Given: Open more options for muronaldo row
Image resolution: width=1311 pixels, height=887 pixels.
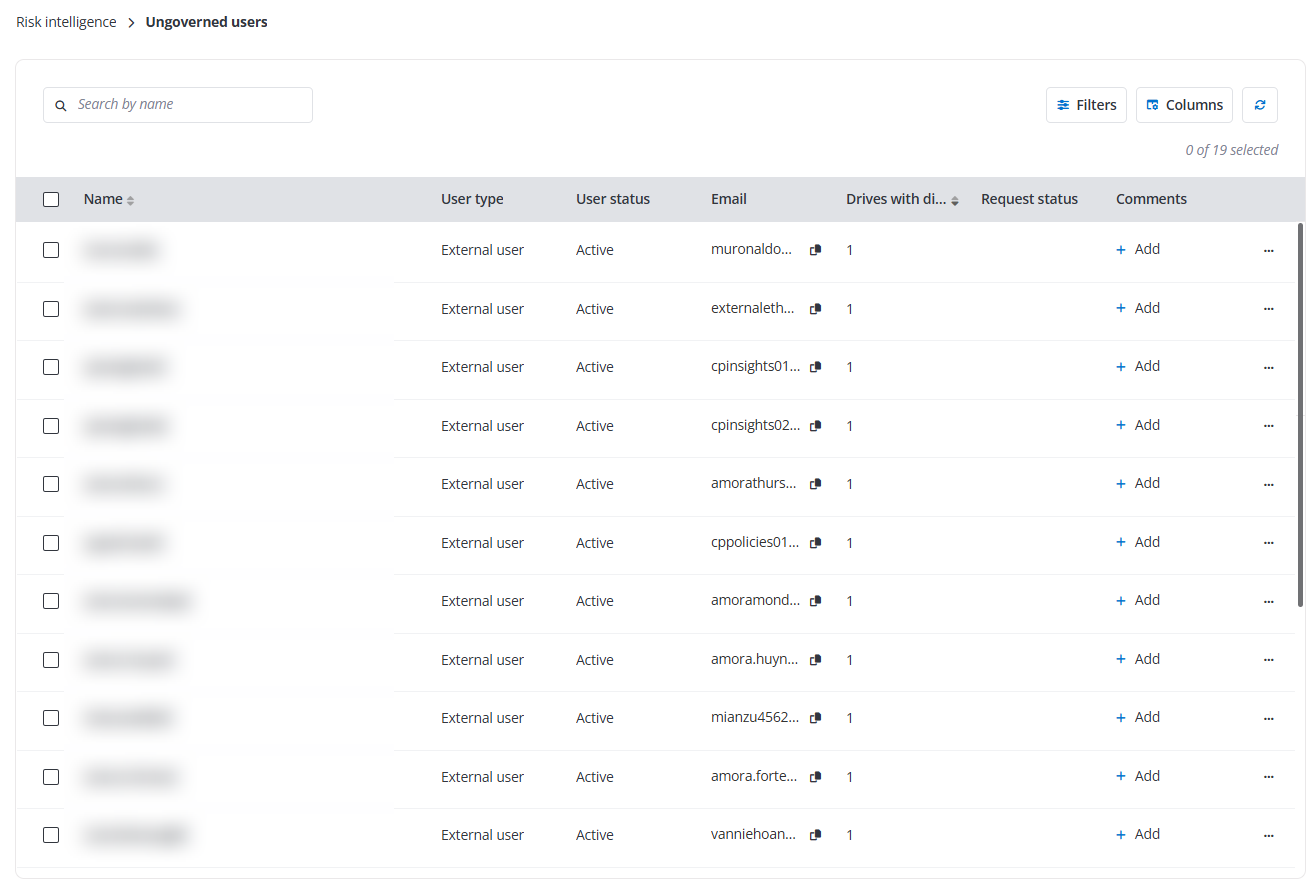Looking at the screenshot, I should coord(1268,251).
